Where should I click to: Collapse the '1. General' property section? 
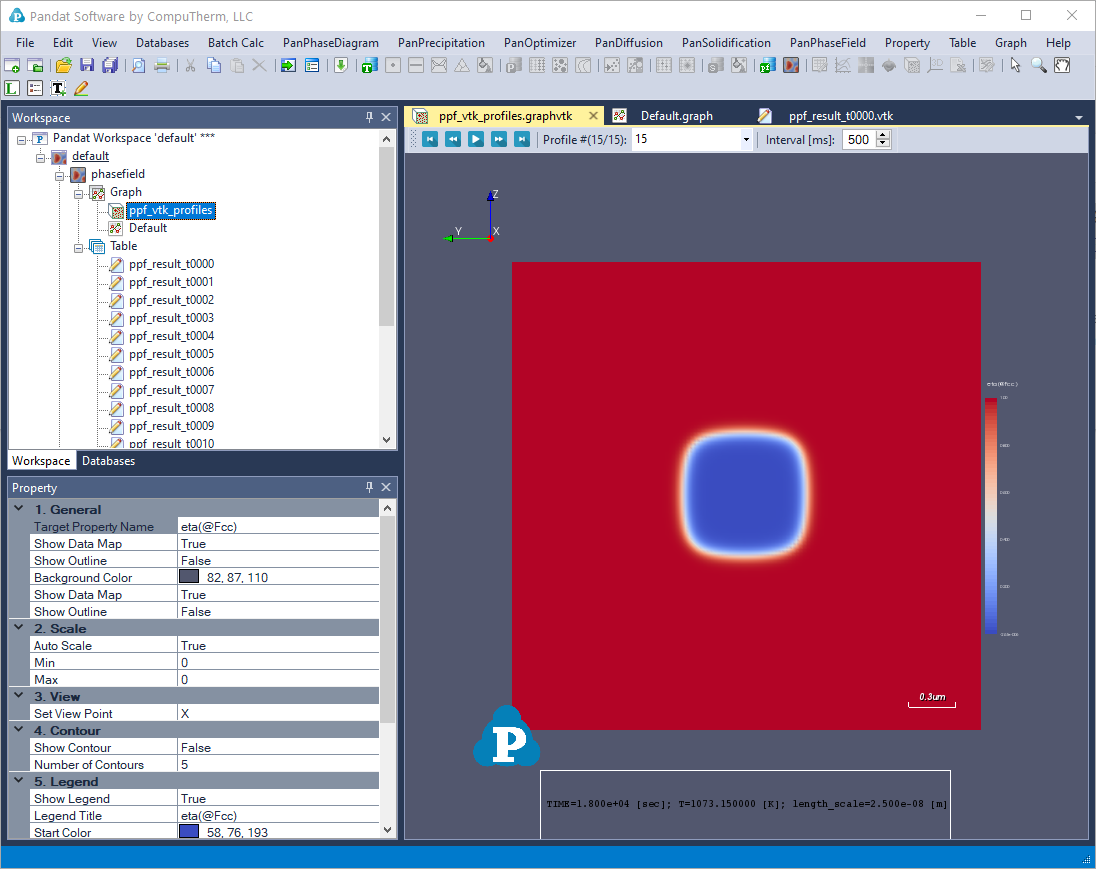pyautogui.click(x=18, y=509)
